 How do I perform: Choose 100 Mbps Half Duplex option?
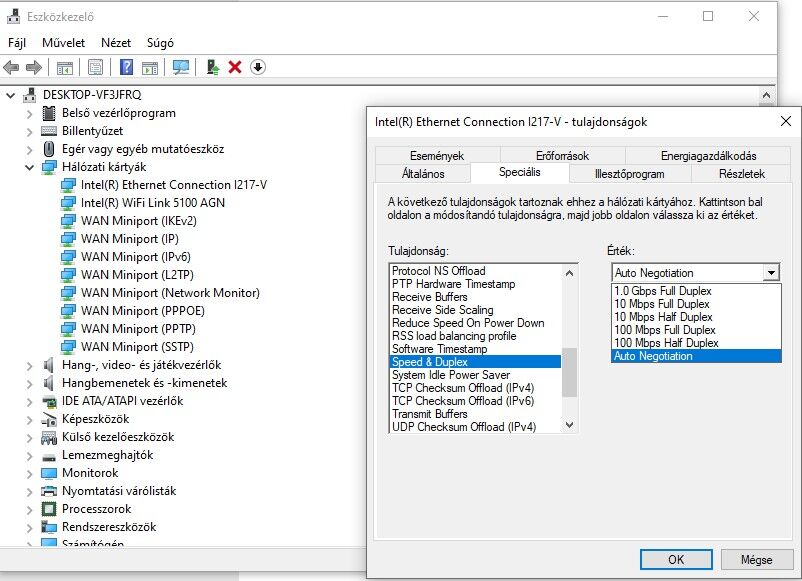(x=696, y=343)
